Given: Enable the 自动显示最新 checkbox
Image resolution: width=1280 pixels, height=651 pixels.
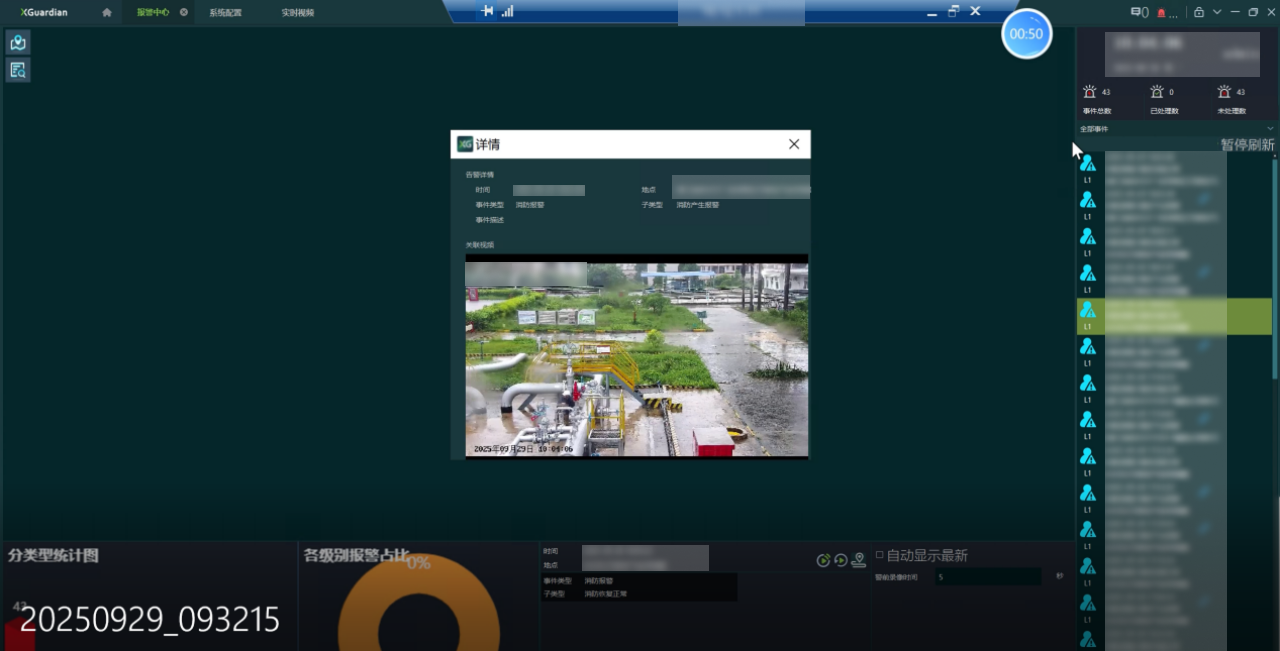Looking at the screenshot, I should click(880, 555).
